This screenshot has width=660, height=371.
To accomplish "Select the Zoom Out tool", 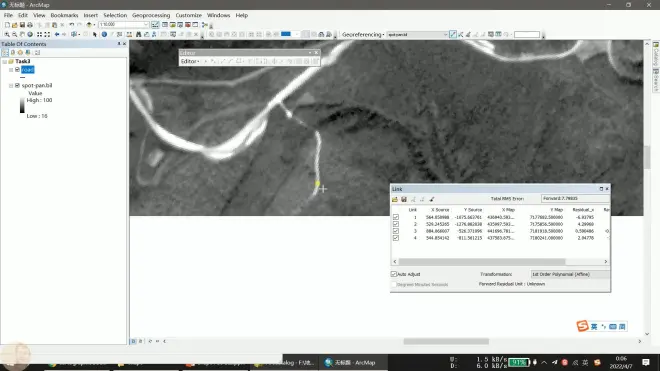I will tap(14, 35).
